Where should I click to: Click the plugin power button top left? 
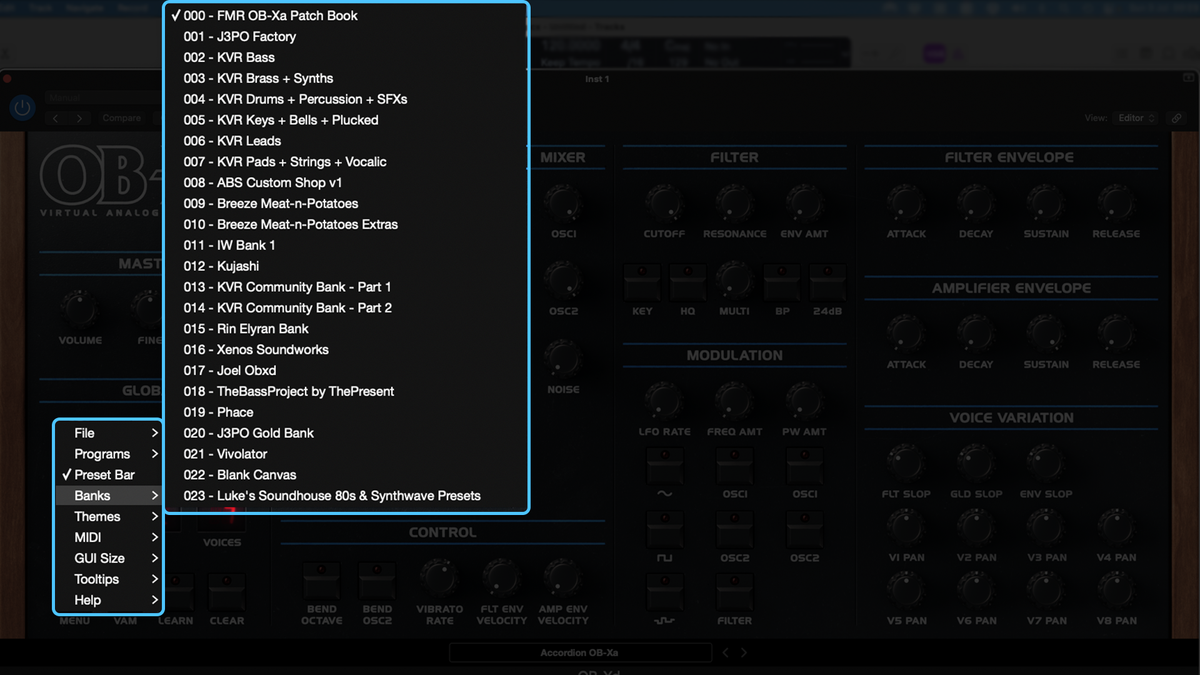(22, 108)
